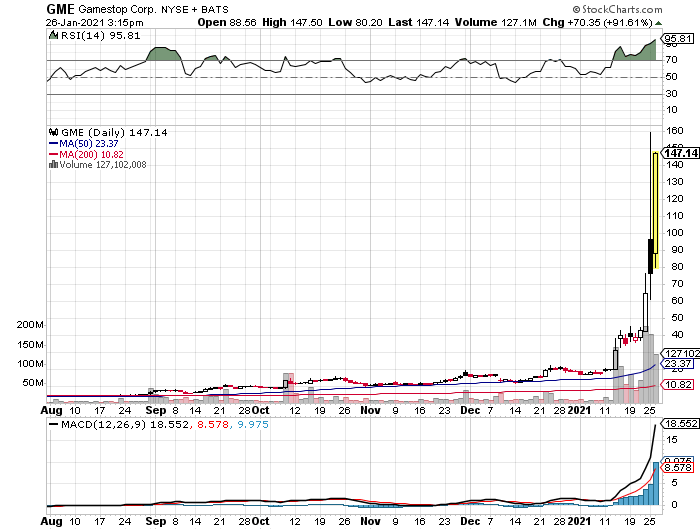Click the MA(50) 23.37 legend entry
700x530 pixels.
89,144
